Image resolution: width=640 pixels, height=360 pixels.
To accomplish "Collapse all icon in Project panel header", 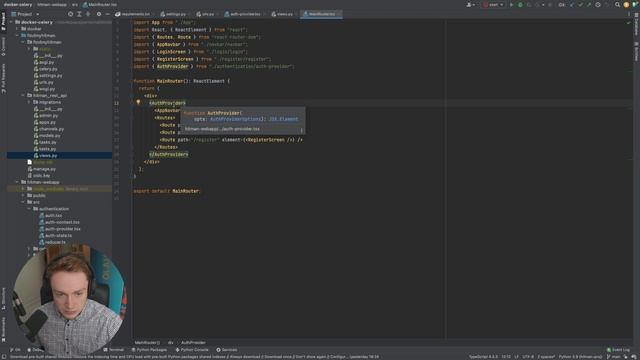I will coord(88,14).
